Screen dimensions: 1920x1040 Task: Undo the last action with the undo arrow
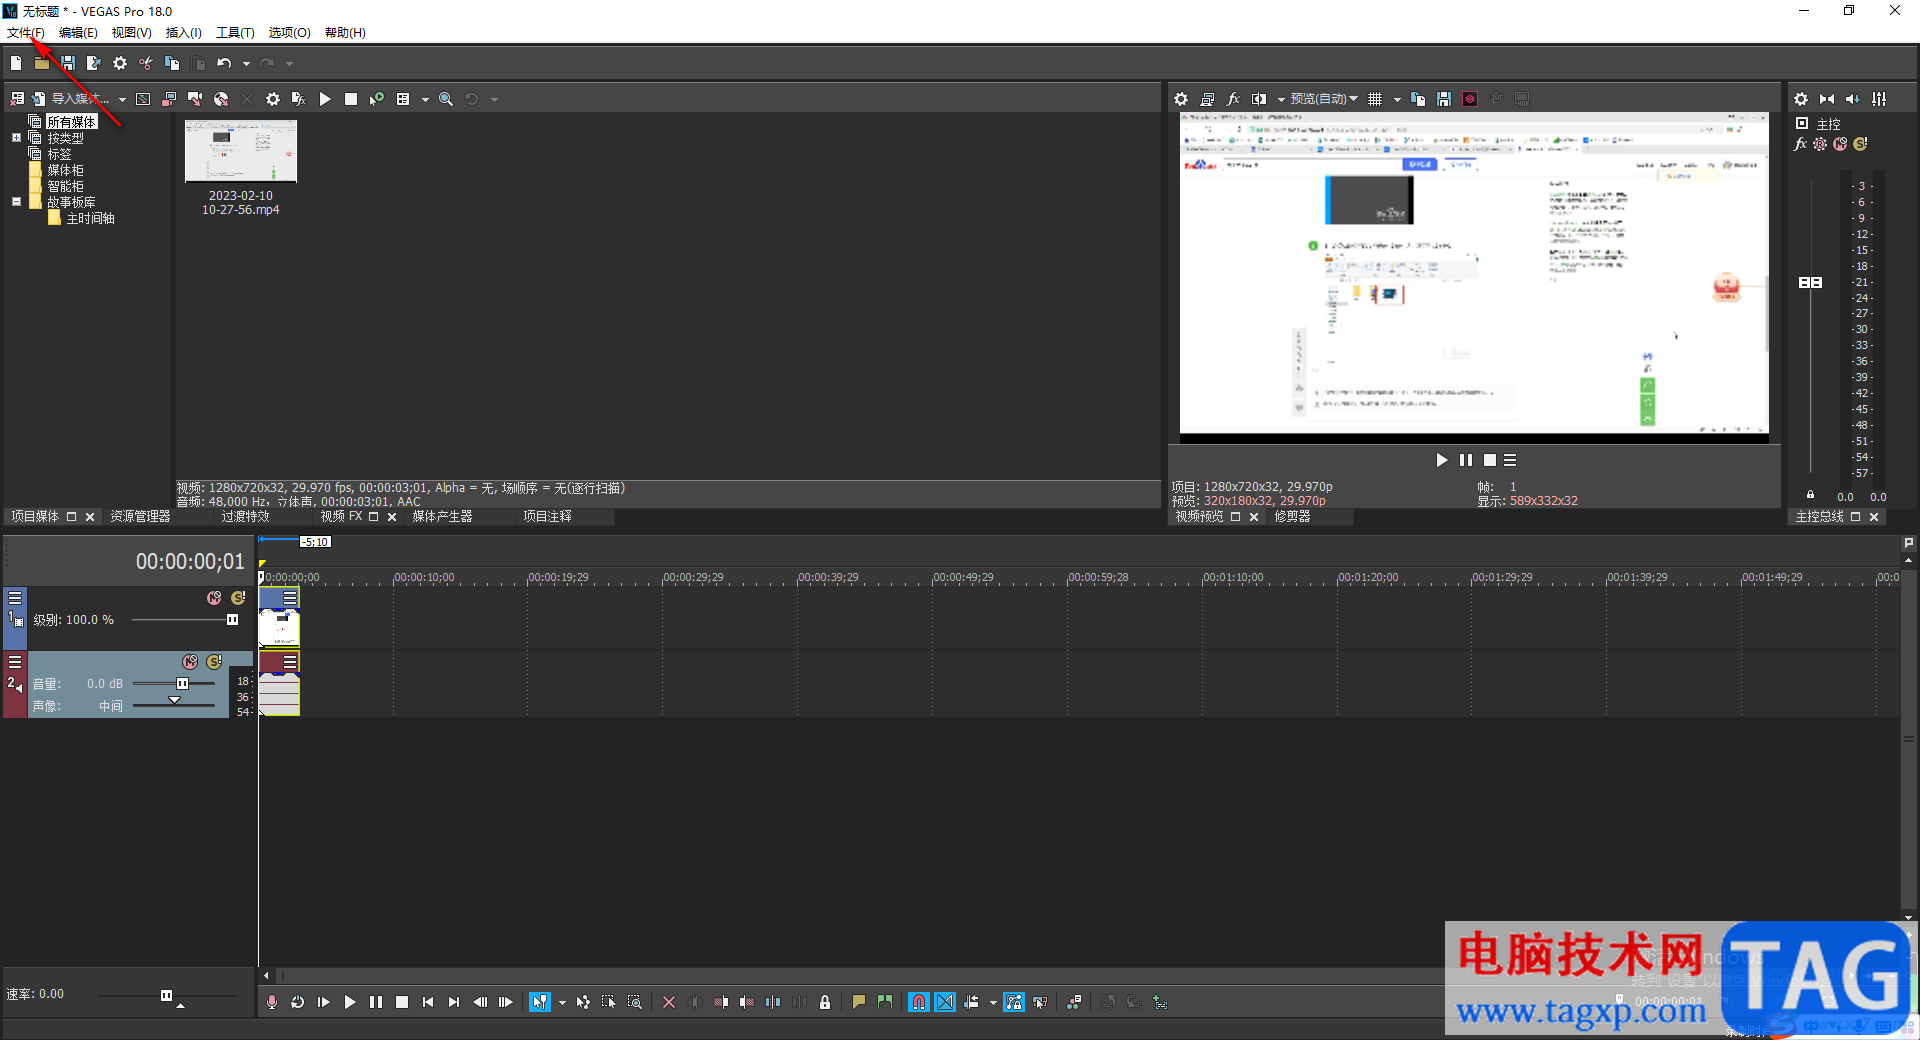[x=224, y=63]
